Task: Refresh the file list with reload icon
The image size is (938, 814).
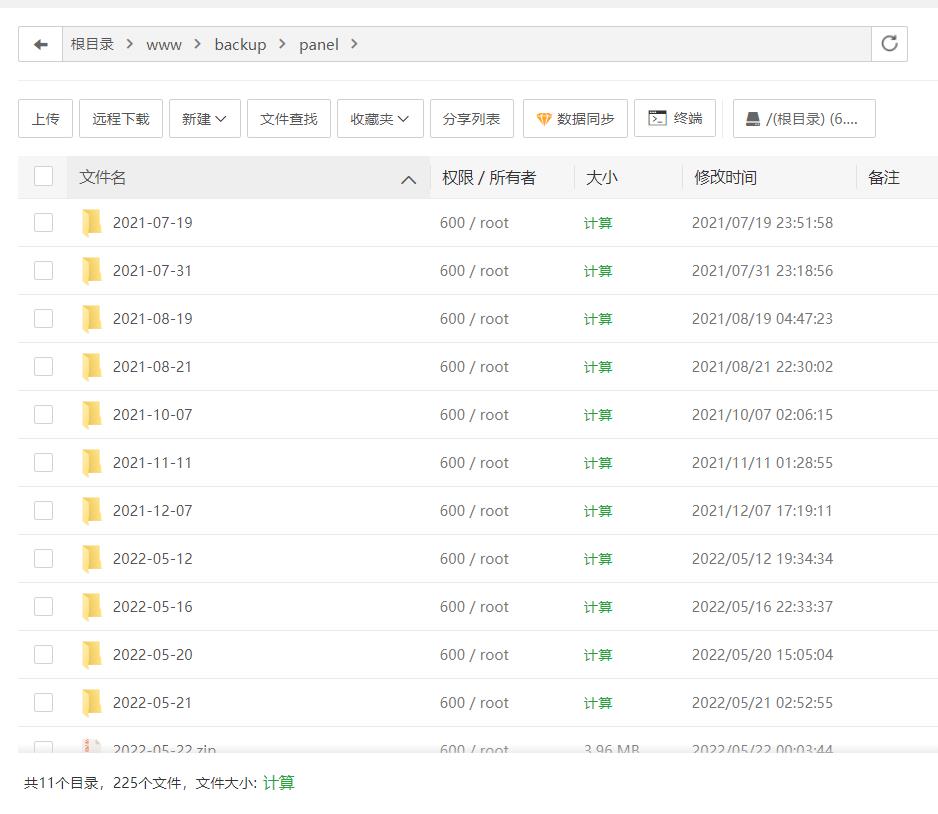Action: (890, 44)
